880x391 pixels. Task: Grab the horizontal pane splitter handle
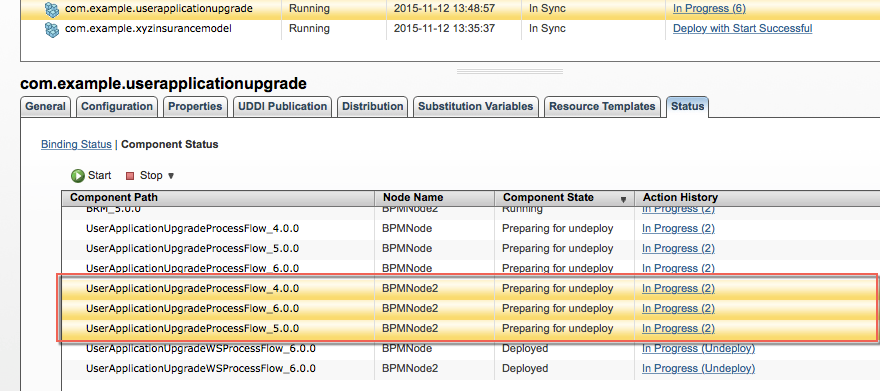tap(510, 71)
